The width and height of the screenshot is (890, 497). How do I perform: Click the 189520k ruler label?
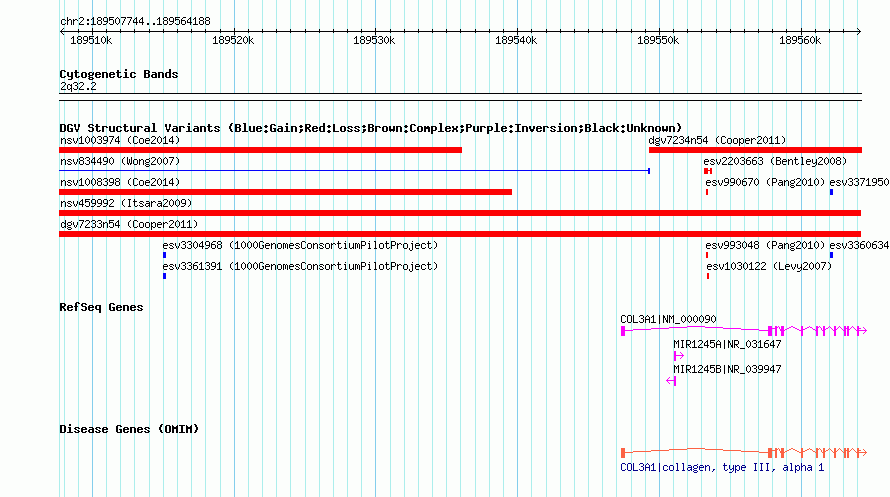coord(233,40)
